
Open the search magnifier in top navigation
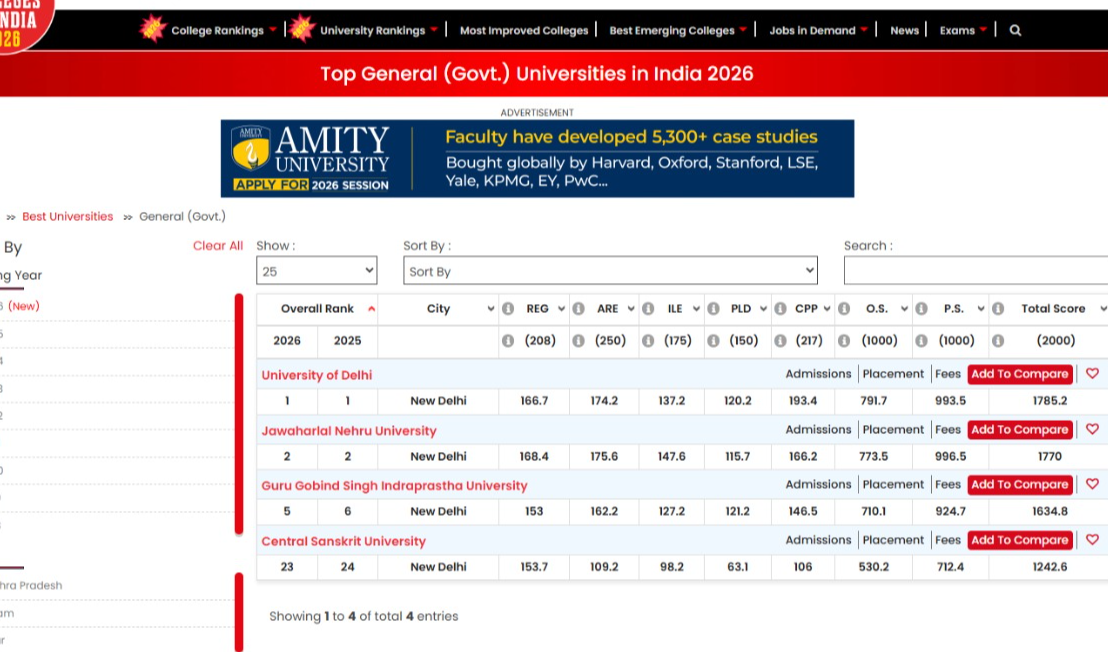click(x=1015, y=30)
